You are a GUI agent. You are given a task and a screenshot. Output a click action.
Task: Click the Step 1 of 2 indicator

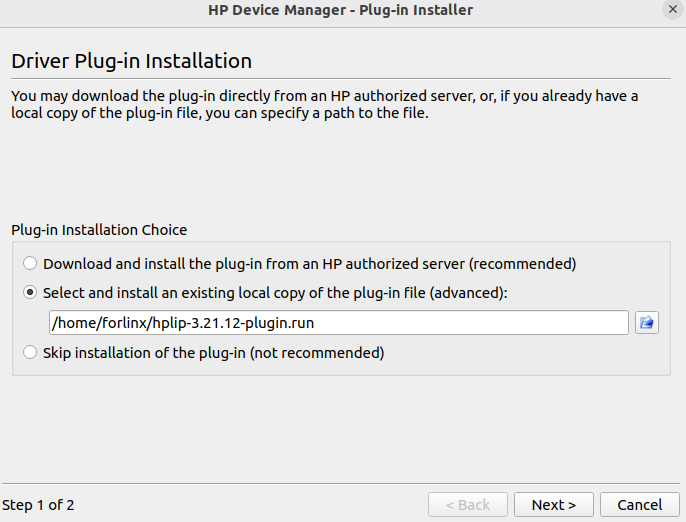(x=39, y=505)
